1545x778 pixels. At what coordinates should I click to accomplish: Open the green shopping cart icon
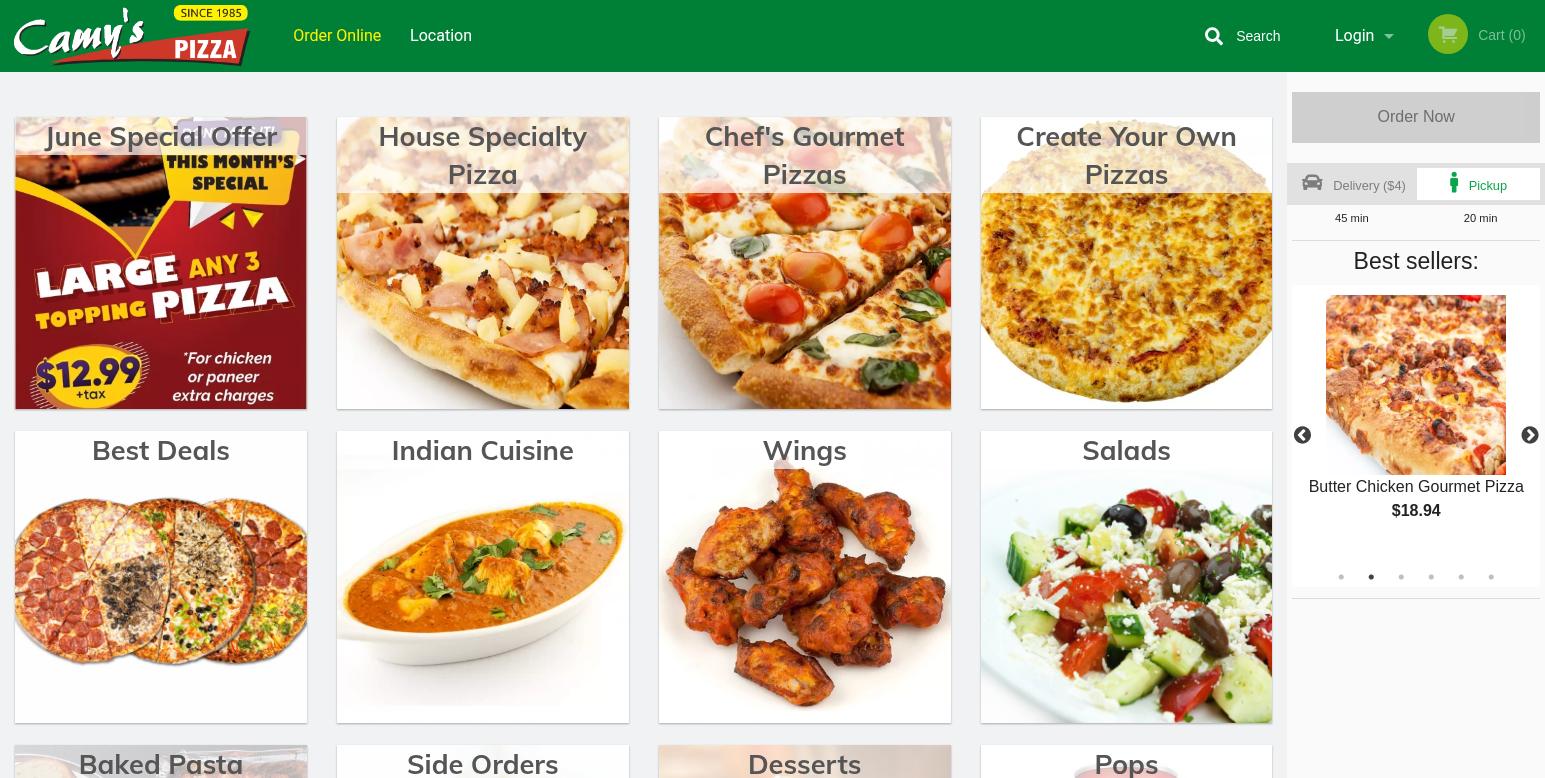point(1447,34)
